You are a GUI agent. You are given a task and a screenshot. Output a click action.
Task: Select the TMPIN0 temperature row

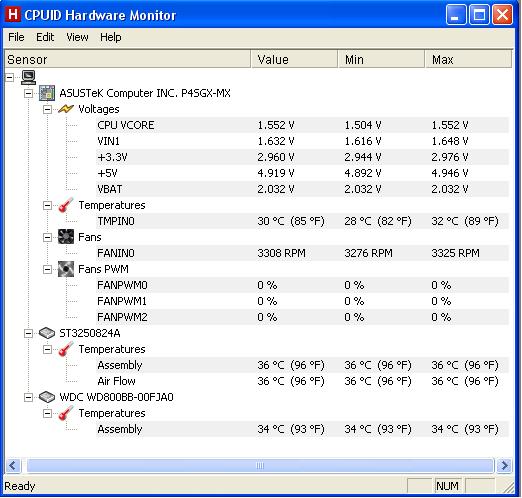[x=302, y=221]
